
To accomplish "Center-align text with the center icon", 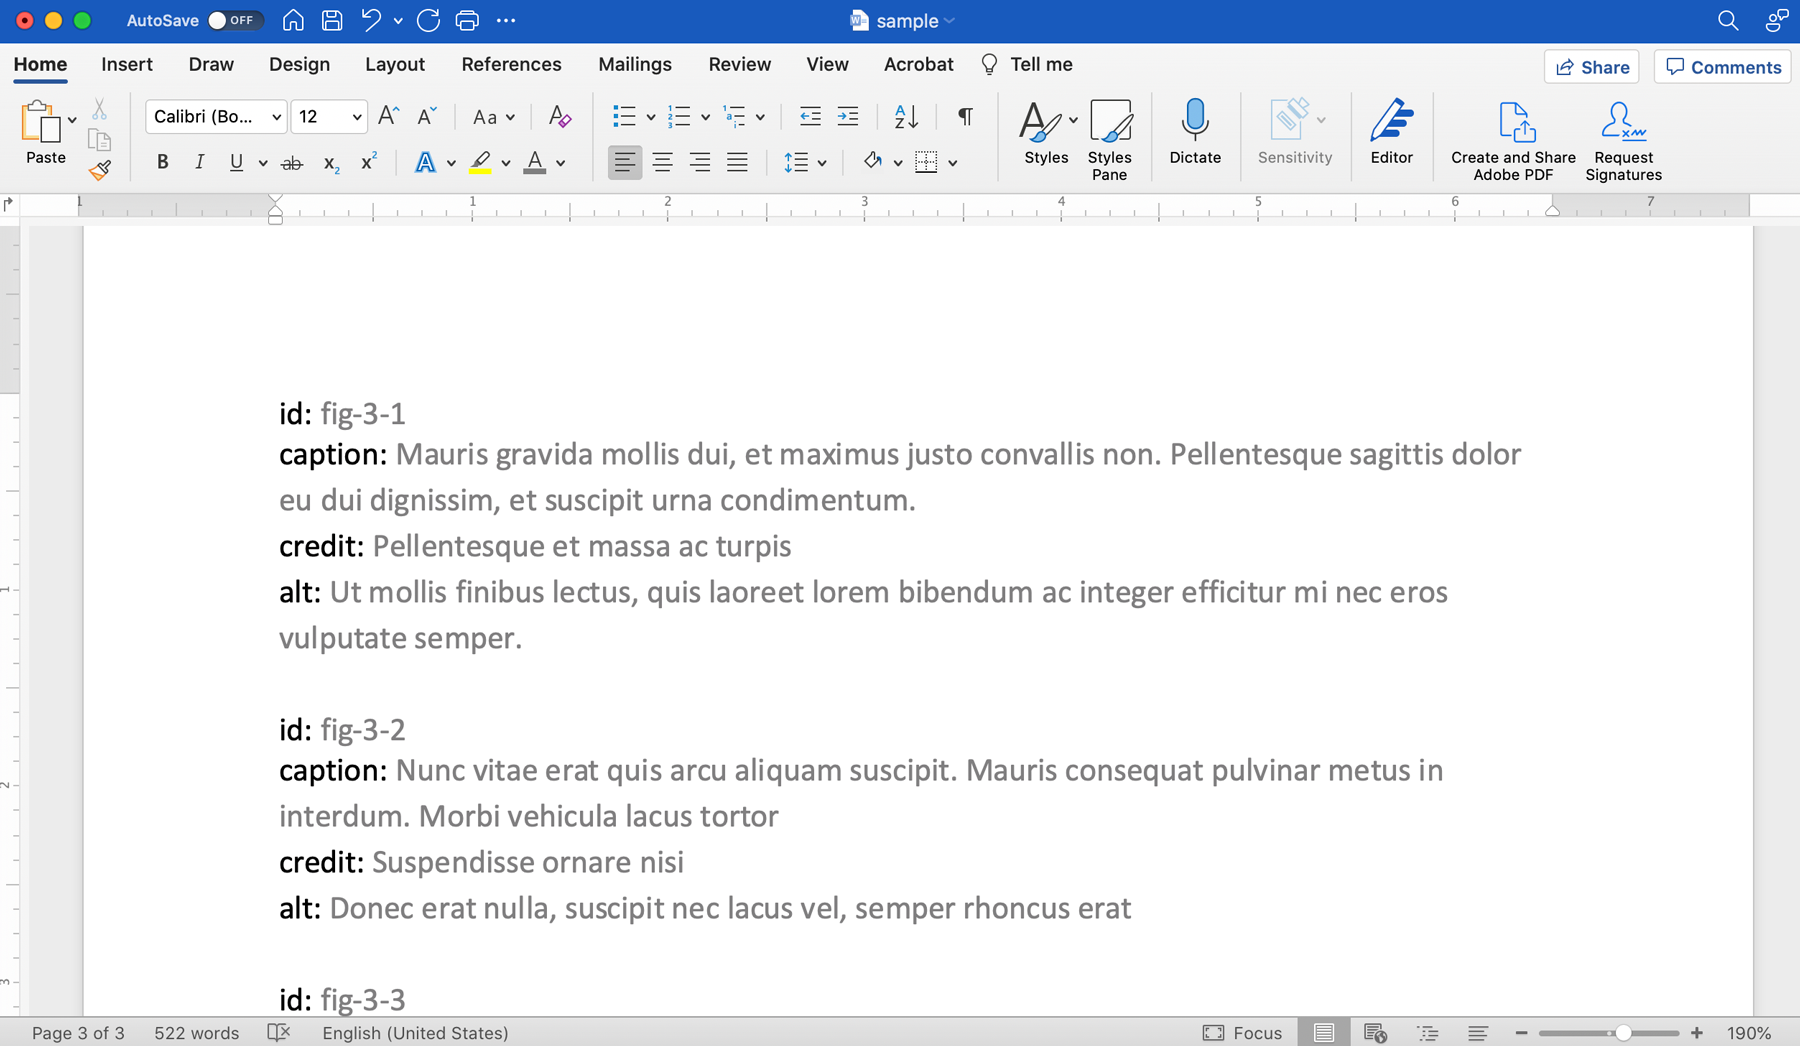I will (662, 162).
